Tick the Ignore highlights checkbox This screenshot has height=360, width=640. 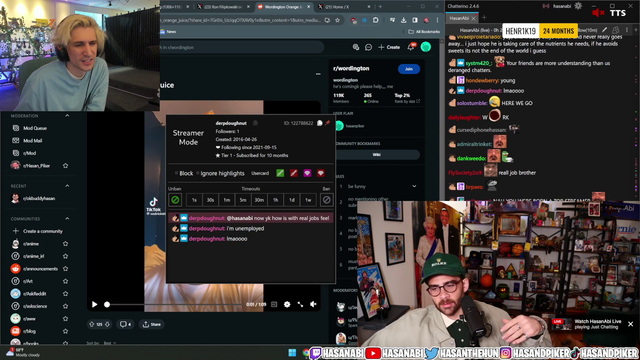pos(198,173)
